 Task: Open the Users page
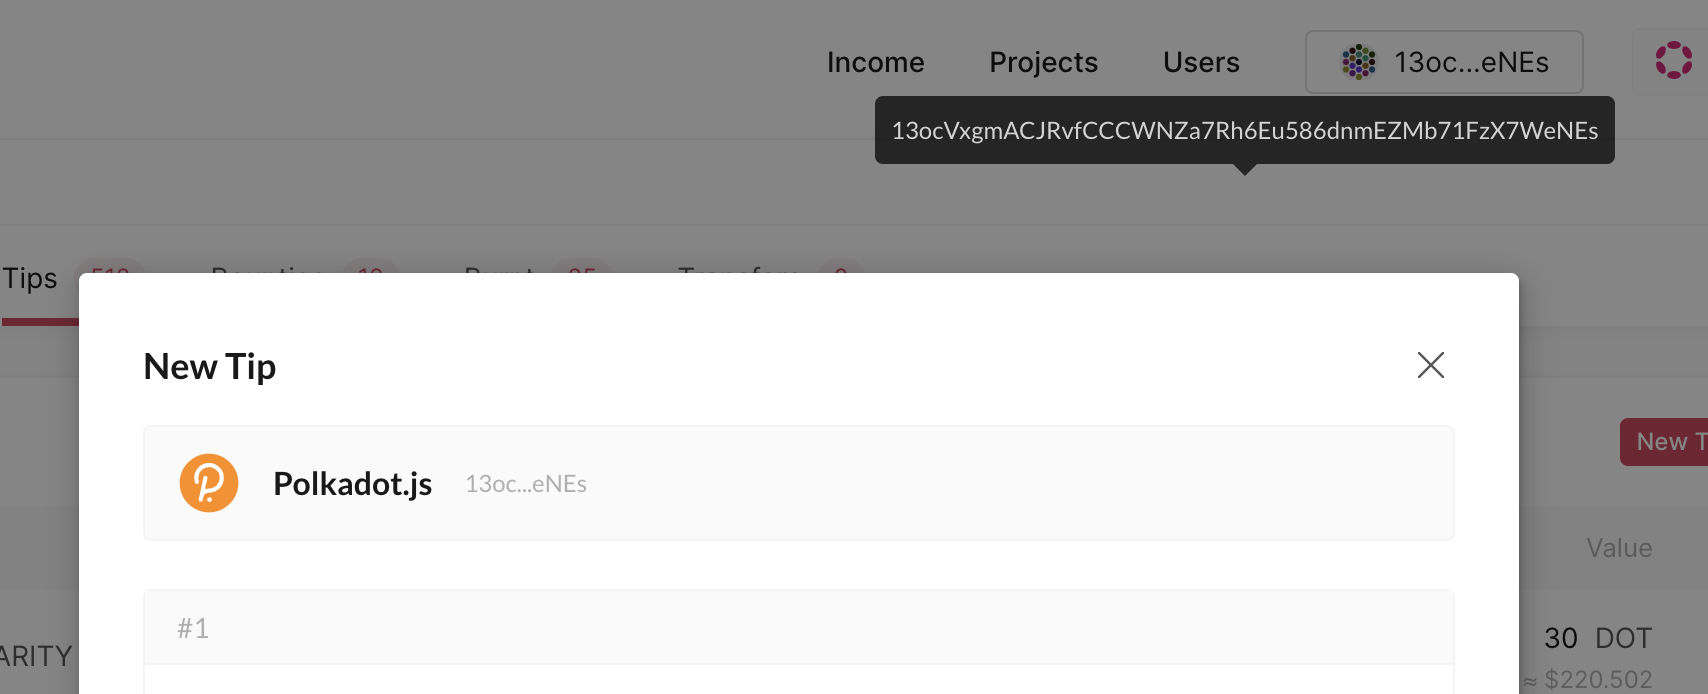click(1200, 62)
